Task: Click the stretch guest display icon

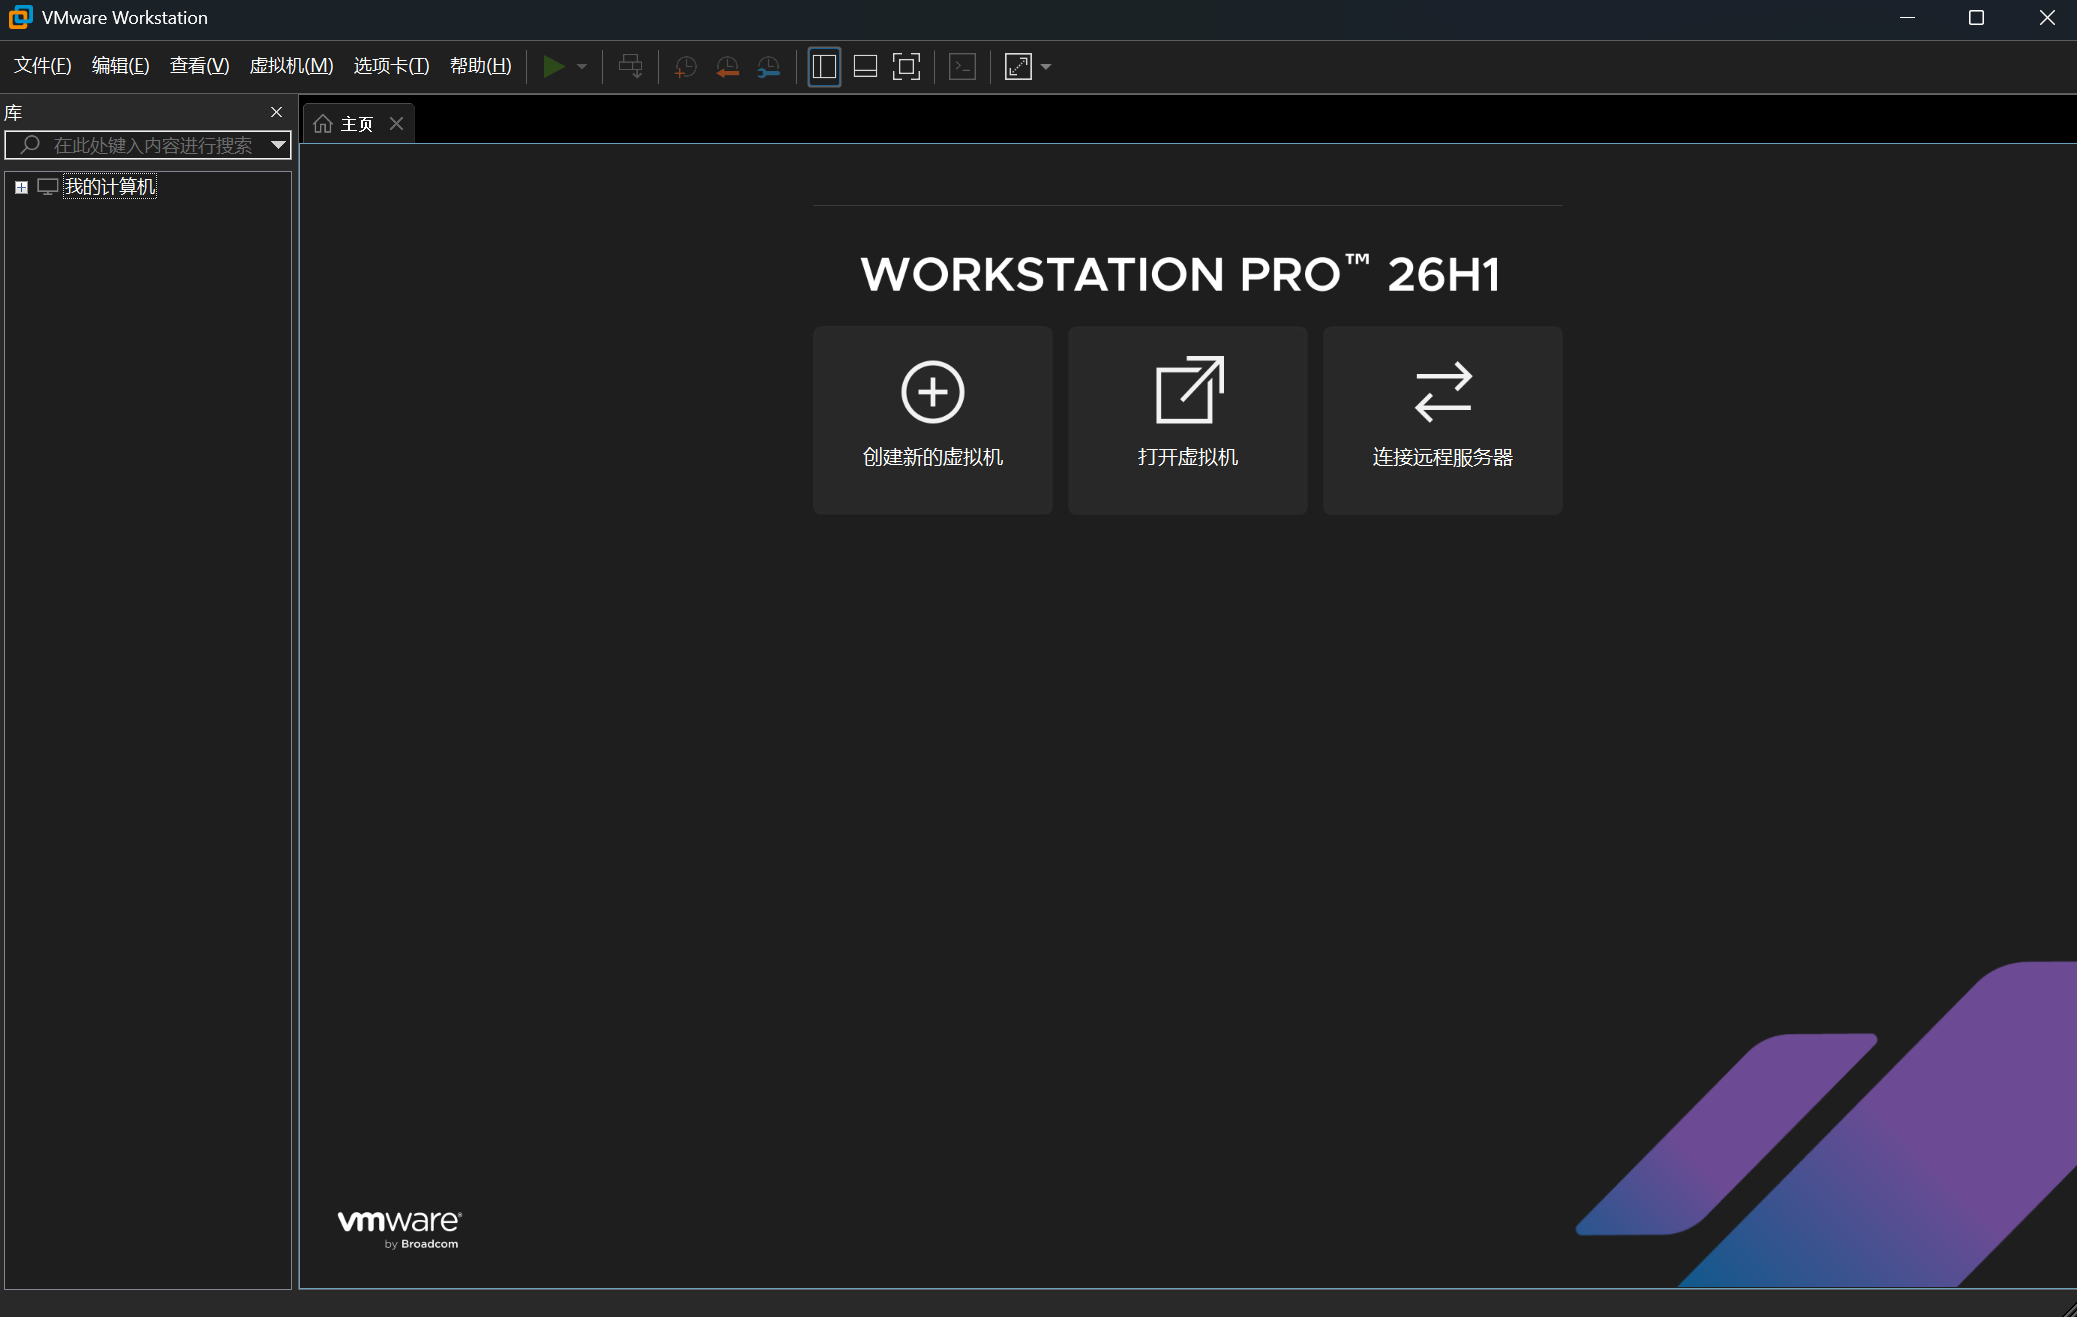Action: click(1018, 67)
